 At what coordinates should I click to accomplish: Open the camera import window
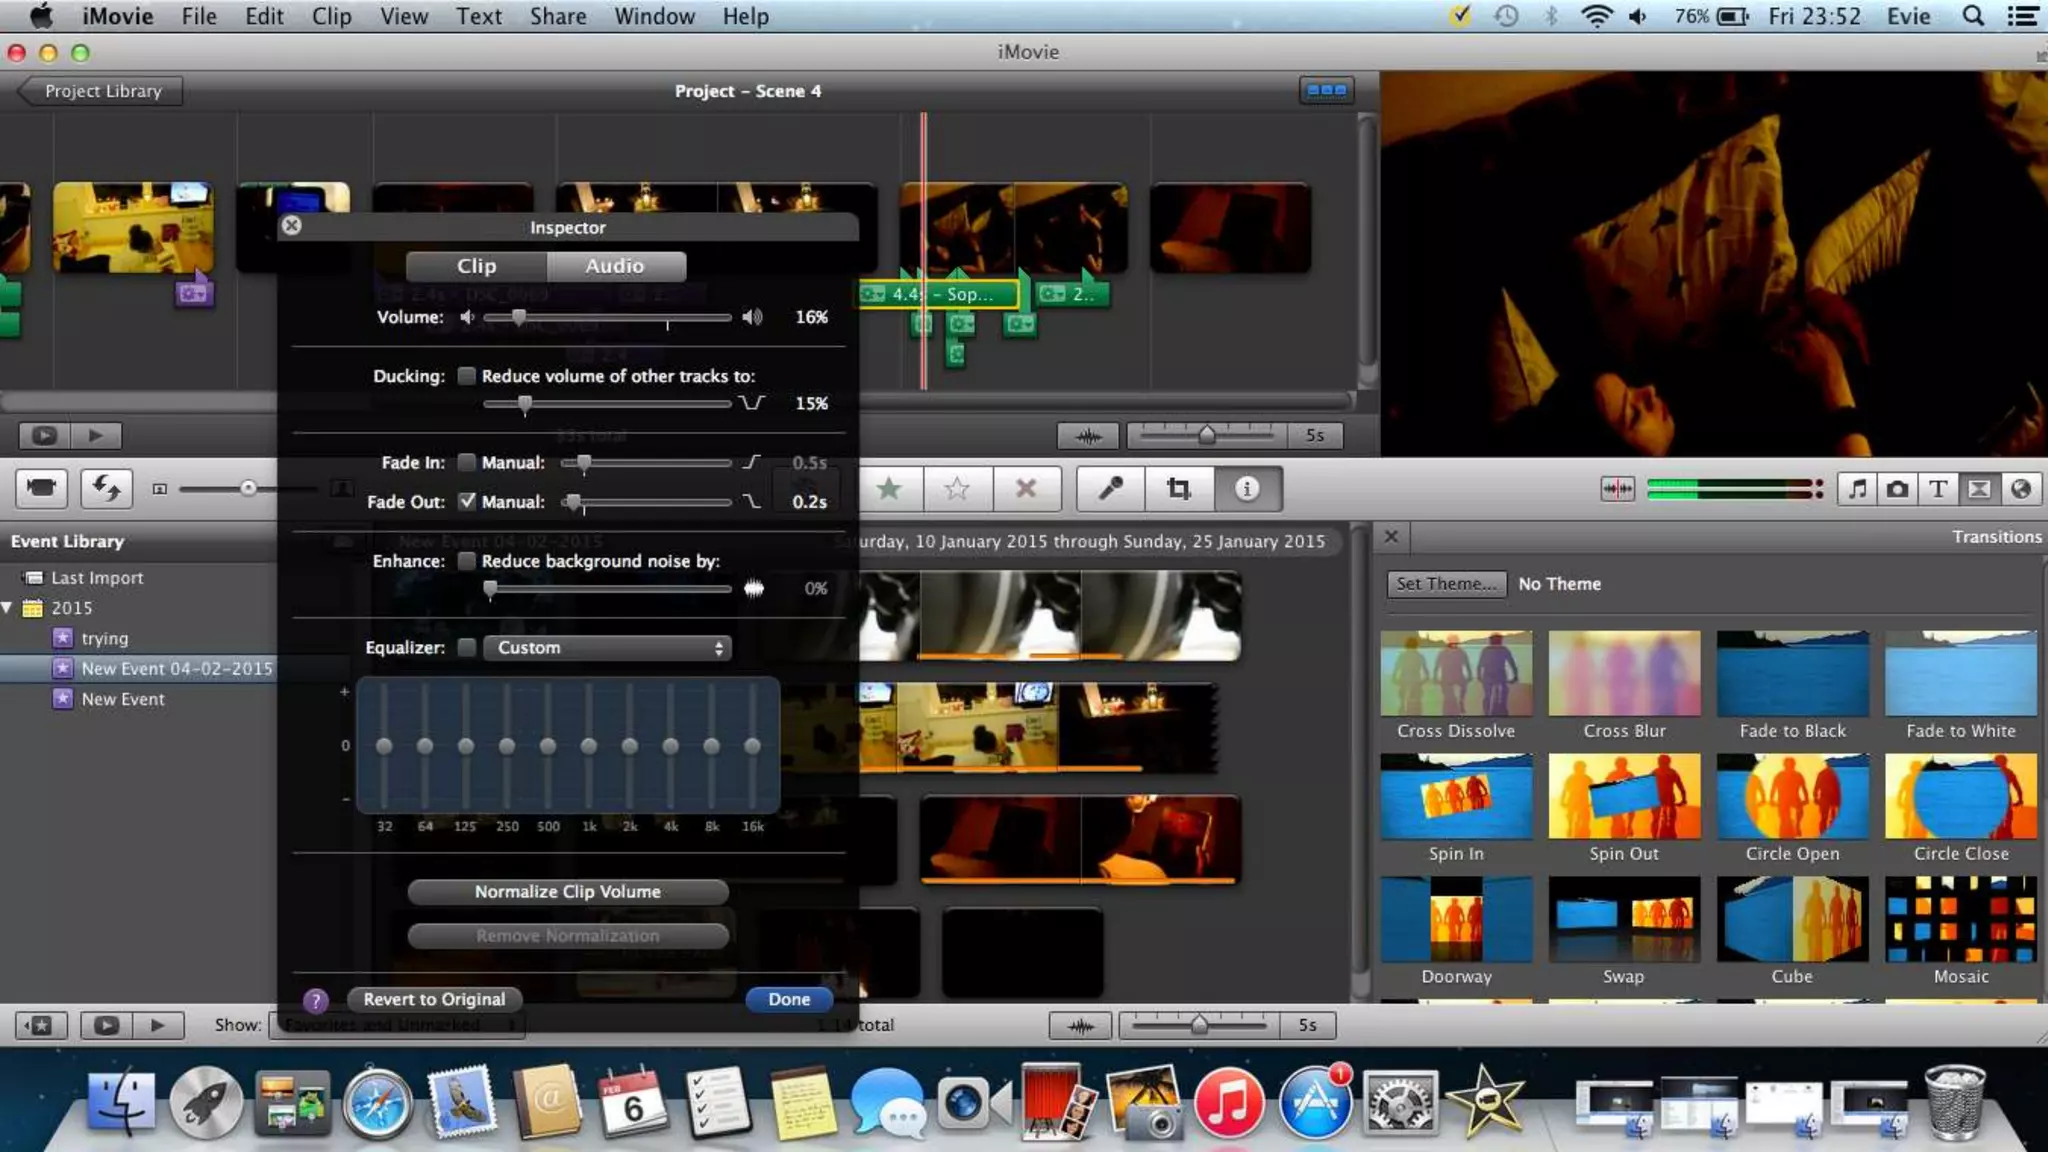41,488
